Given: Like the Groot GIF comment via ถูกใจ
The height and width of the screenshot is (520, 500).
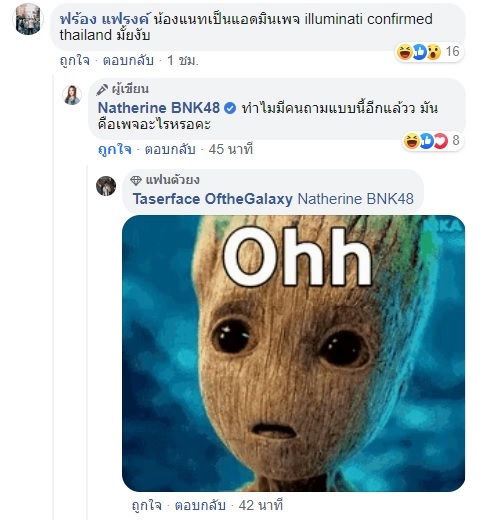Looking at the screenshot, I should [147, 505].
